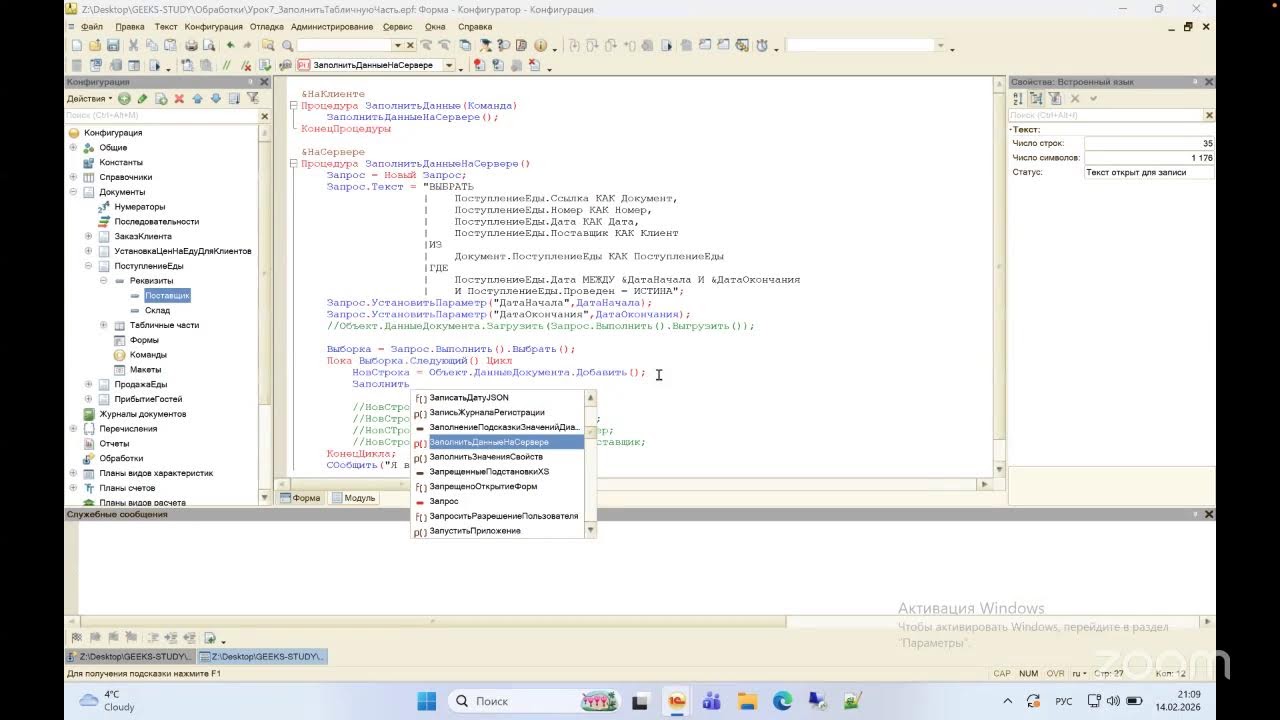This screenshot has height=720, width=1280.
Task: Open the Справка menu
Action: click(474, 26)
